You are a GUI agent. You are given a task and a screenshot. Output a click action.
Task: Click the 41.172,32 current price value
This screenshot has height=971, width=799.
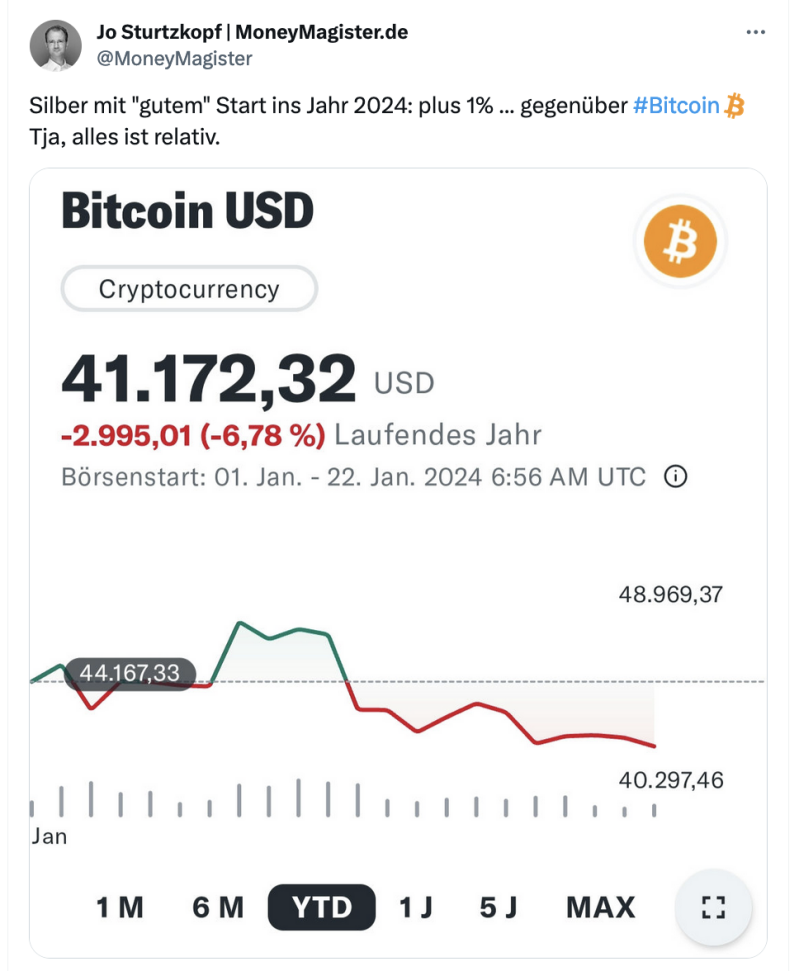[208, 381]
